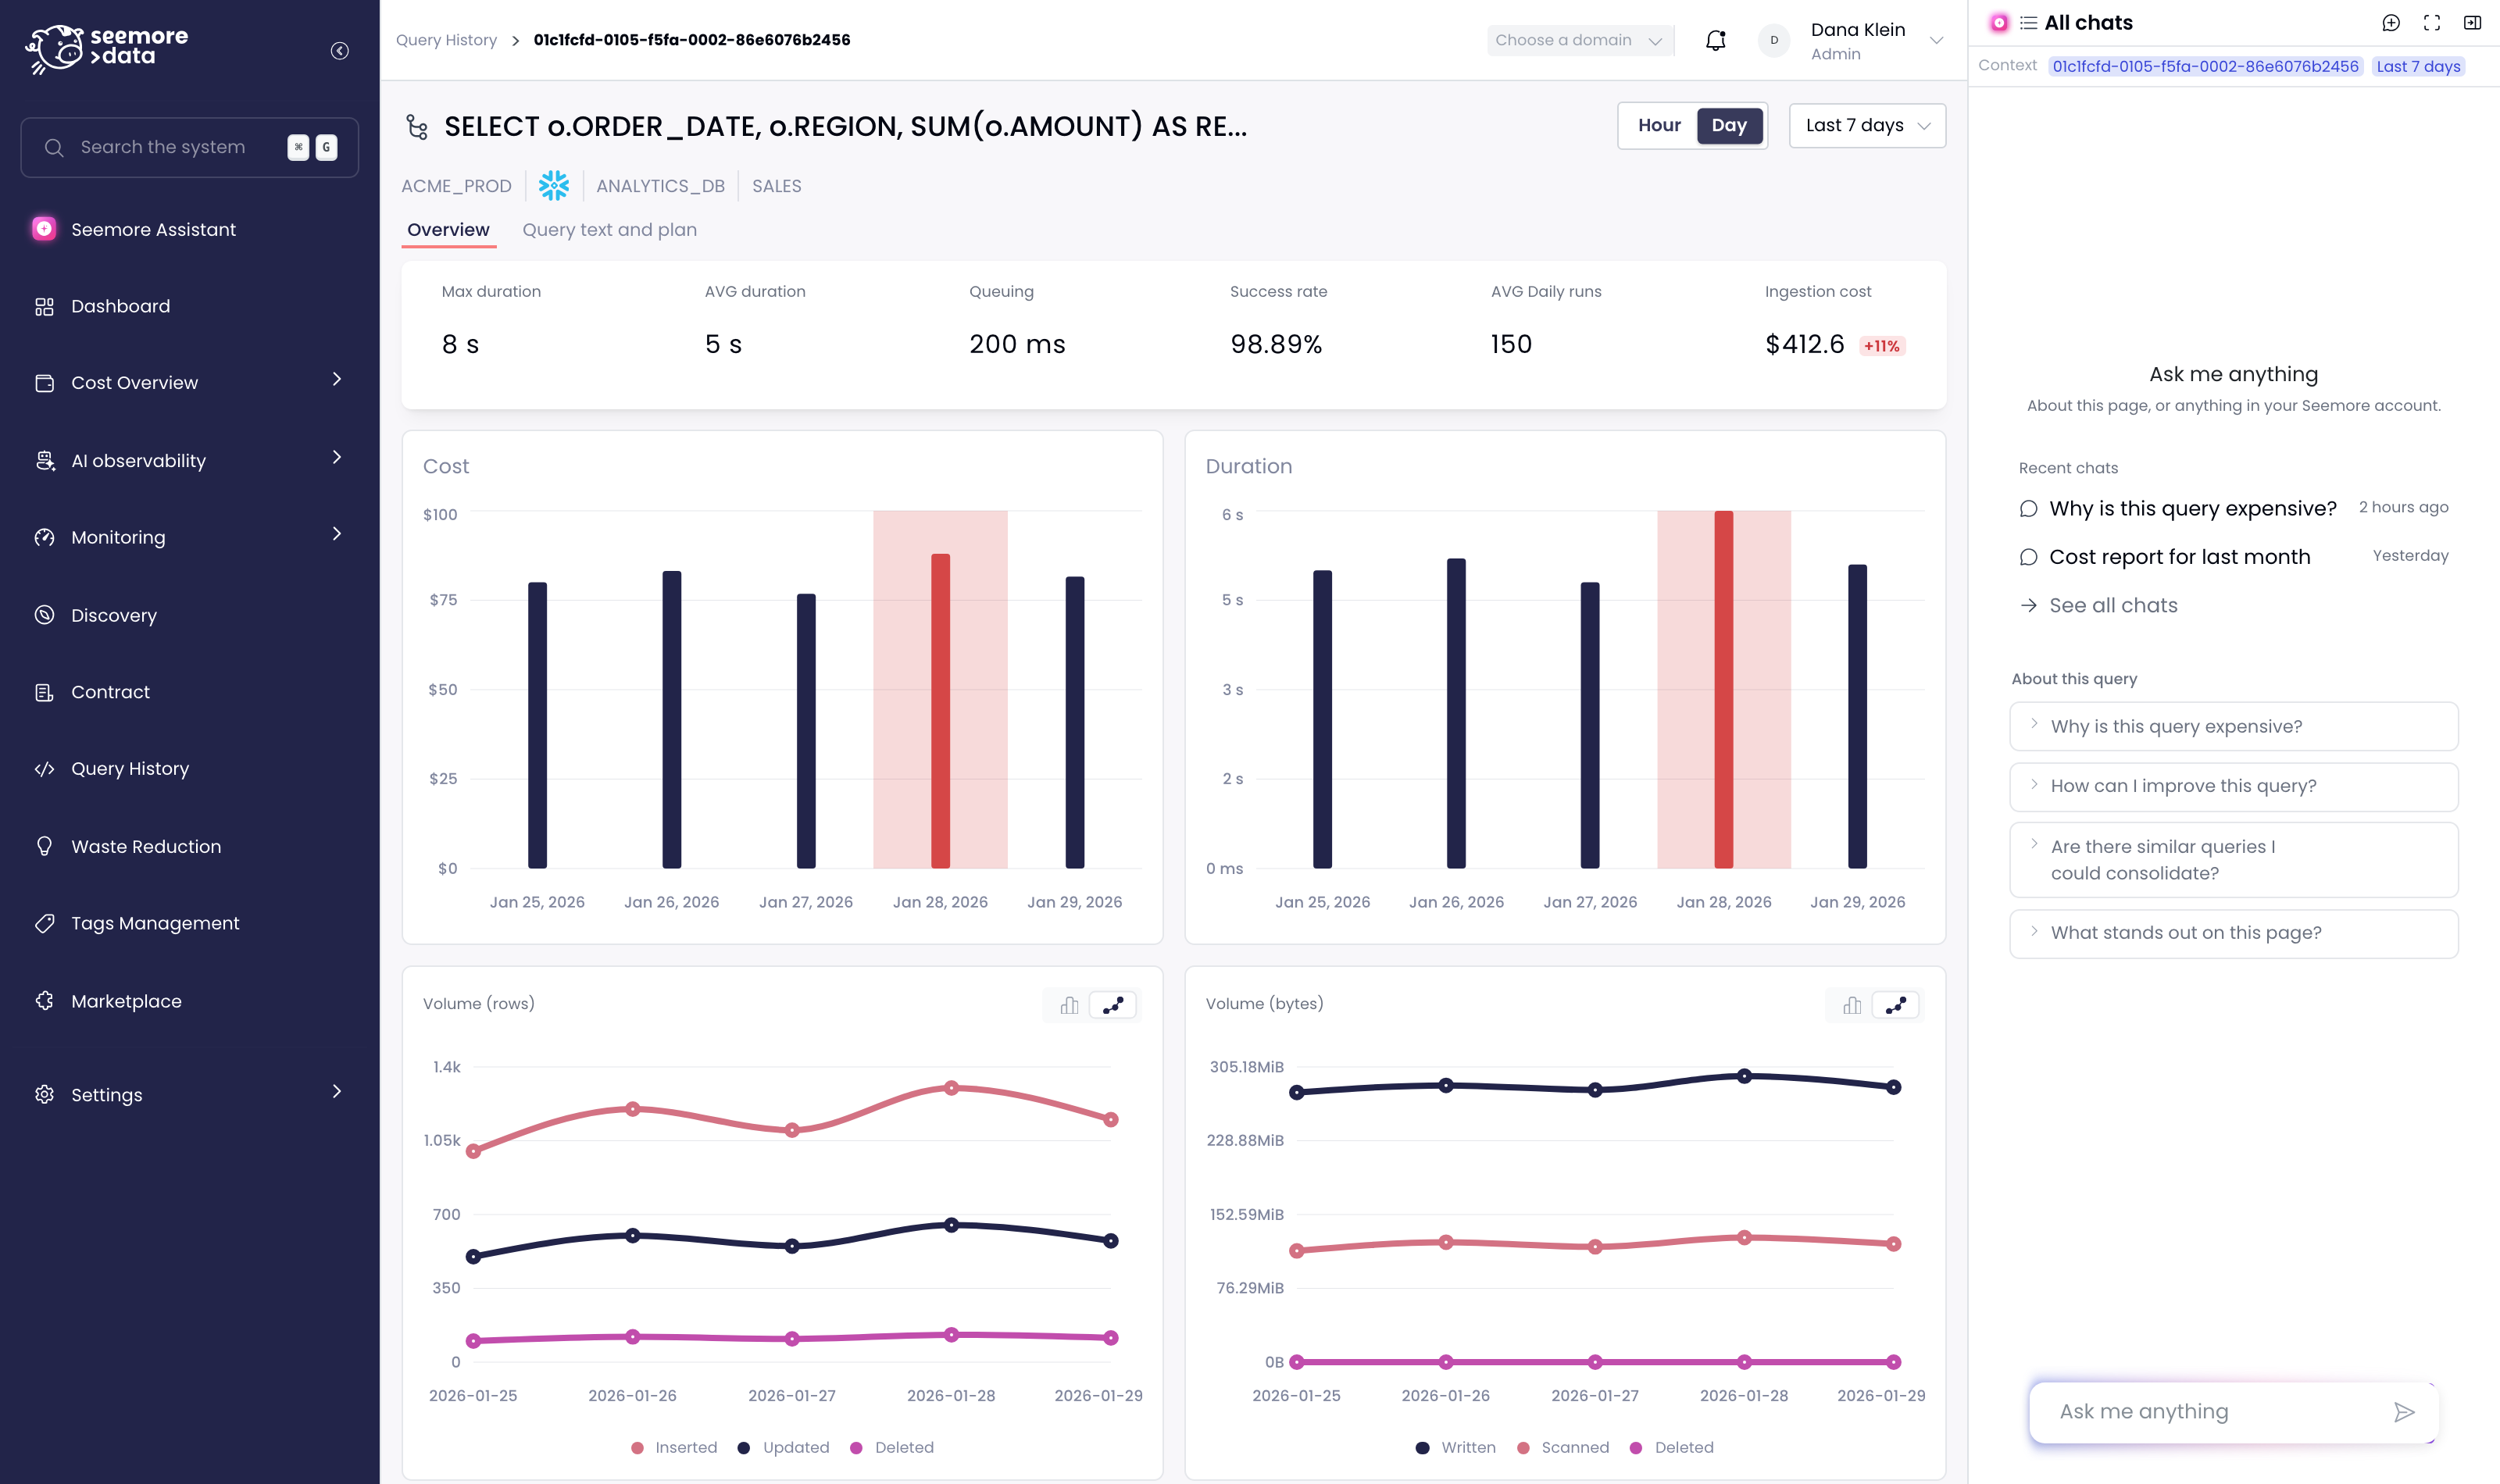Switch to the Overview tab
Viewport: 2500px width, 1484px height.
tap(448, 230)
